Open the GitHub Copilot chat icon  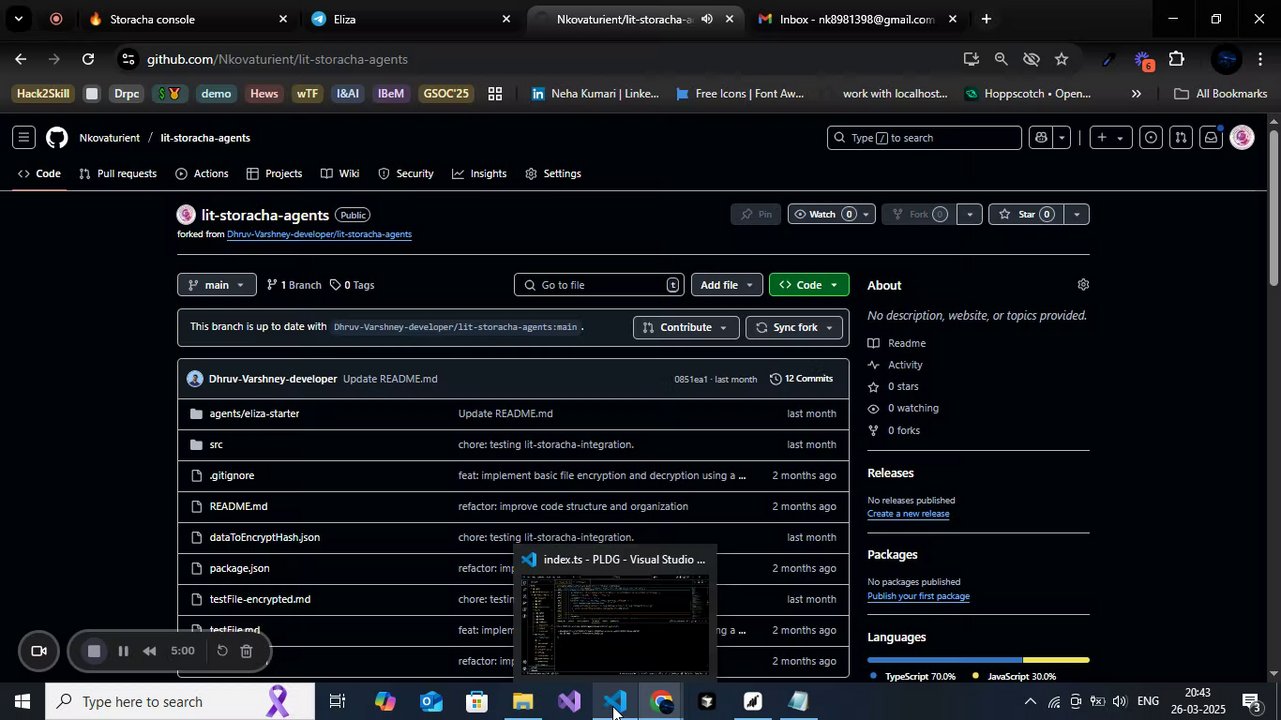click(1041, 138)
